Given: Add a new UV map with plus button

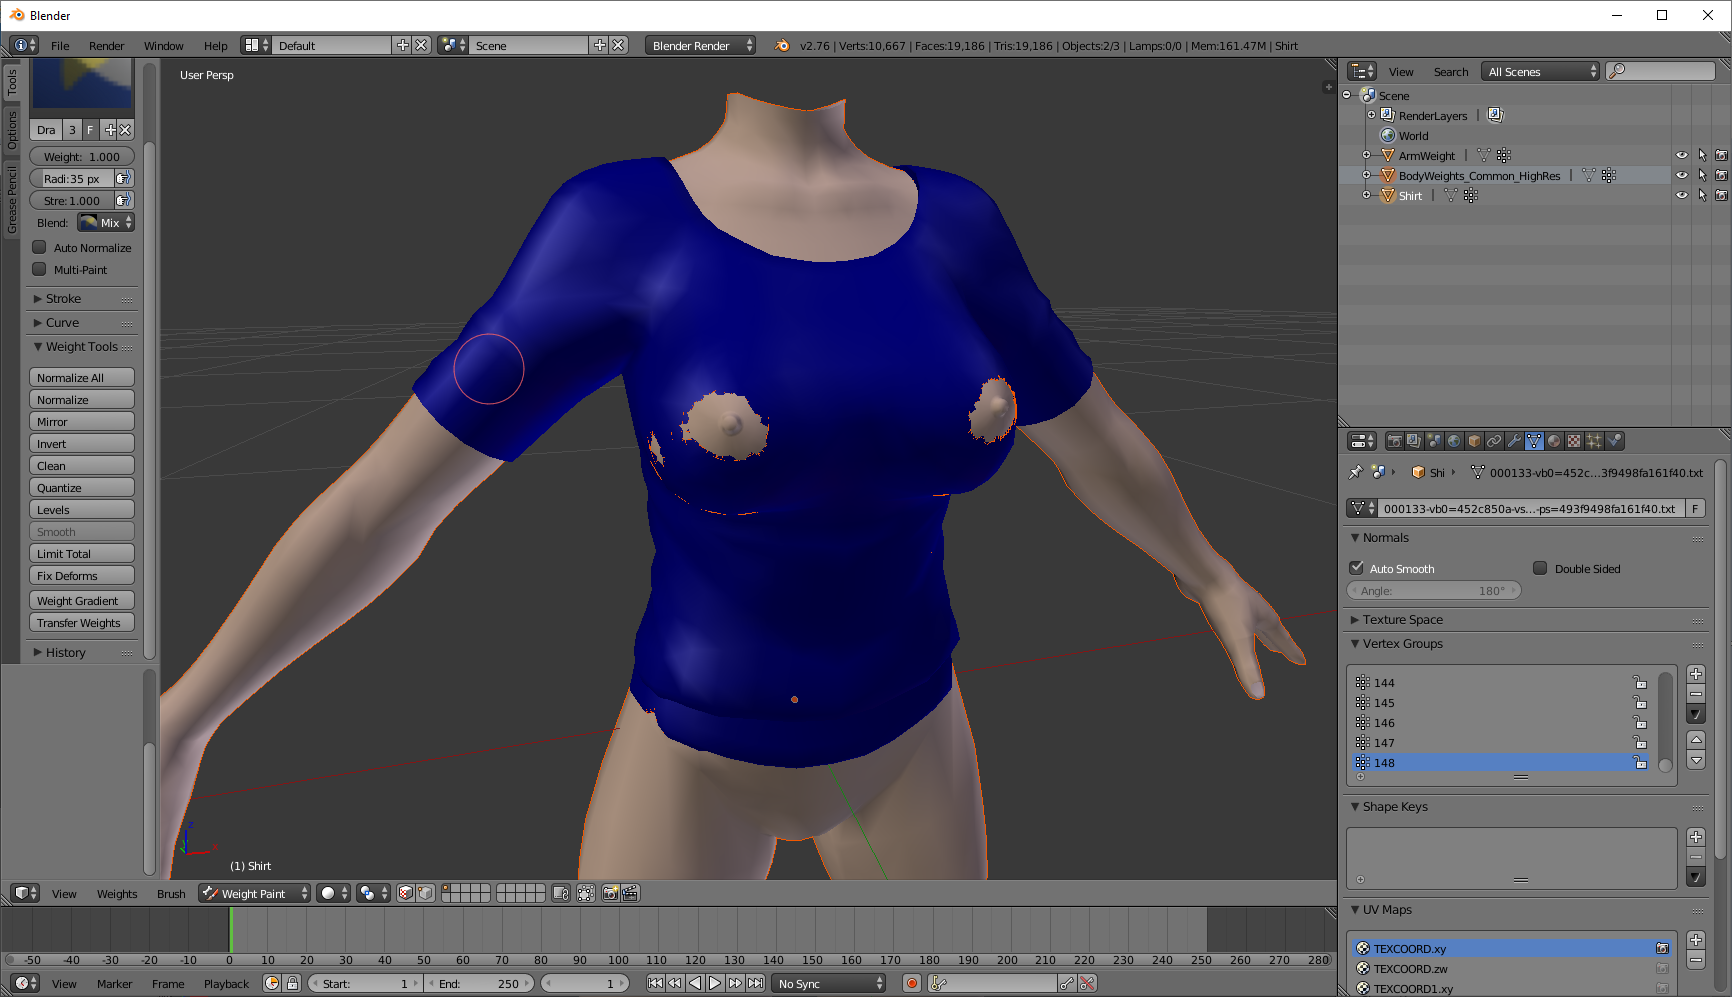Looking at the screenshot, I should 1696,940.
